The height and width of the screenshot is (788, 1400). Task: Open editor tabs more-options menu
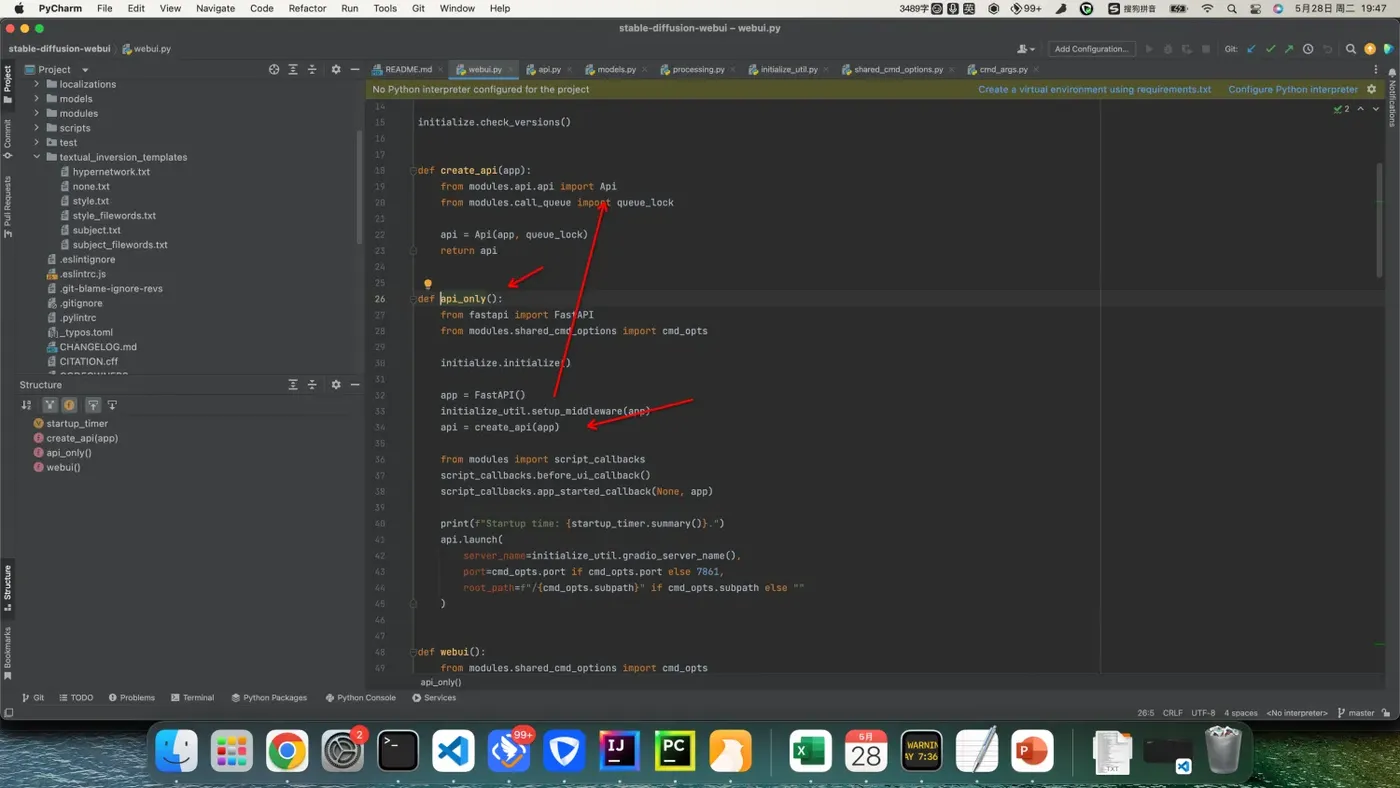(1376, 69)
